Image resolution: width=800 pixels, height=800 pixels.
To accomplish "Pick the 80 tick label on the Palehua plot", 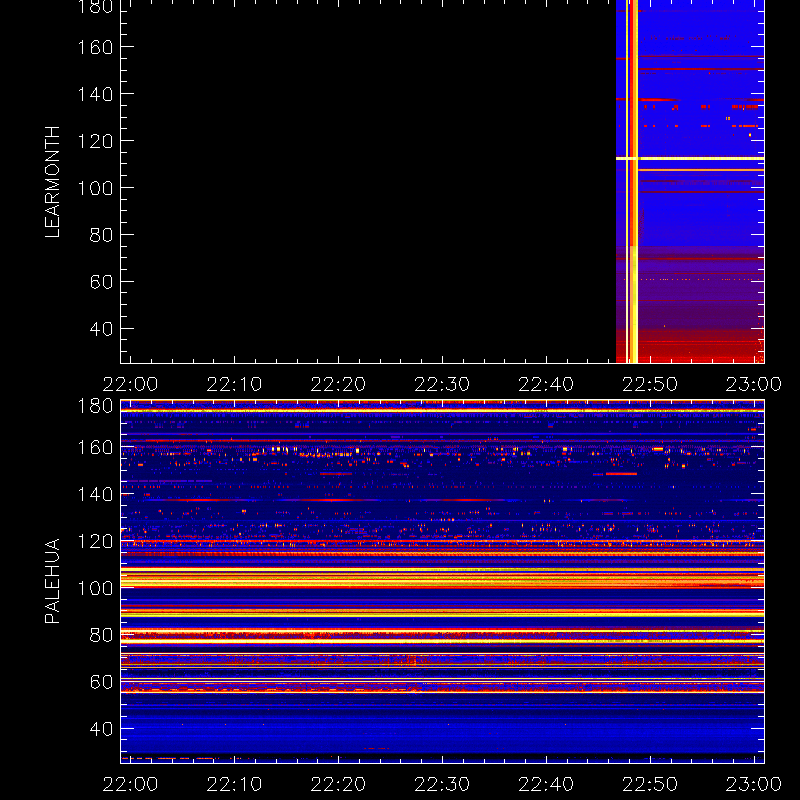I will 101,635.
